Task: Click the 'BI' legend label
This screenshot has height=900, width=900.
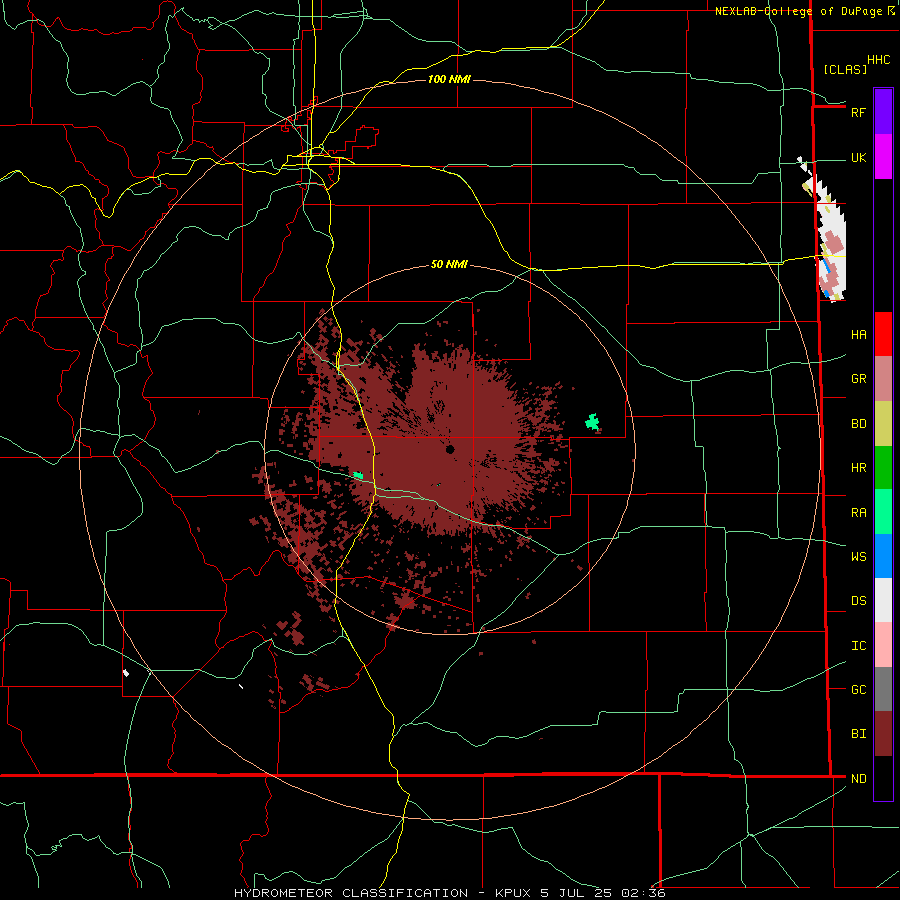Action: click(x=859, y=734)
